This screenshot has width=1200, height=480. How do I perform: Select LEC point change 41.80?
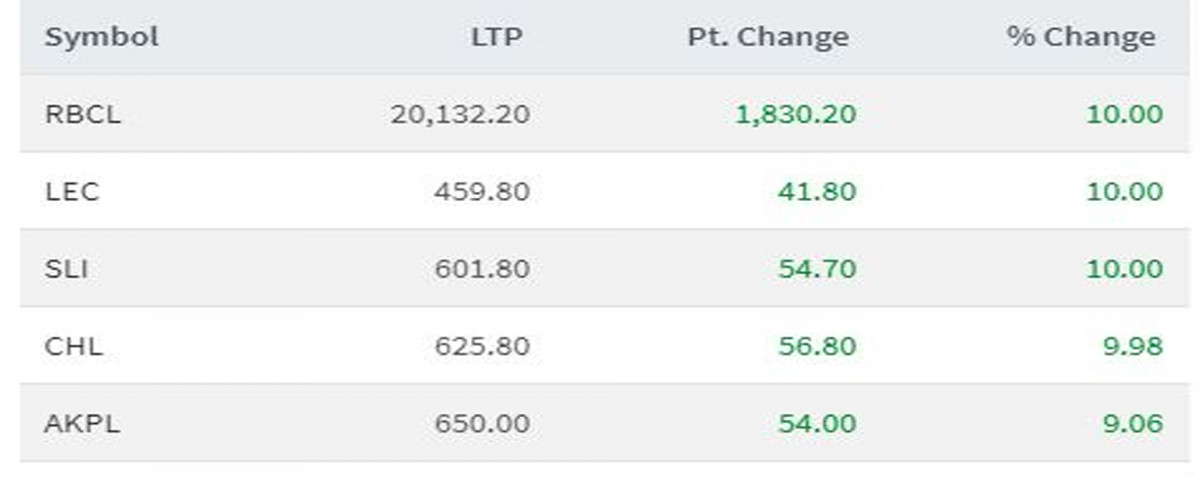click(816, 191)
